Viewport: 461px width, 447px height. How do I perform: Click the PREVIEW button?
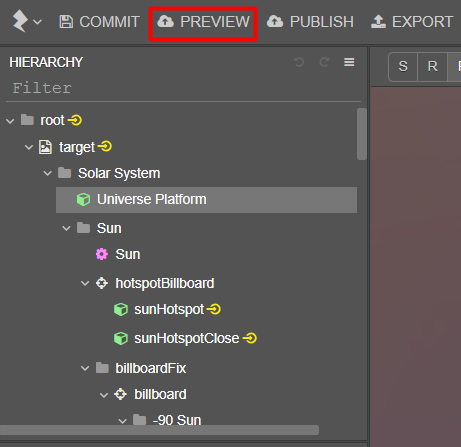point(203,22)
